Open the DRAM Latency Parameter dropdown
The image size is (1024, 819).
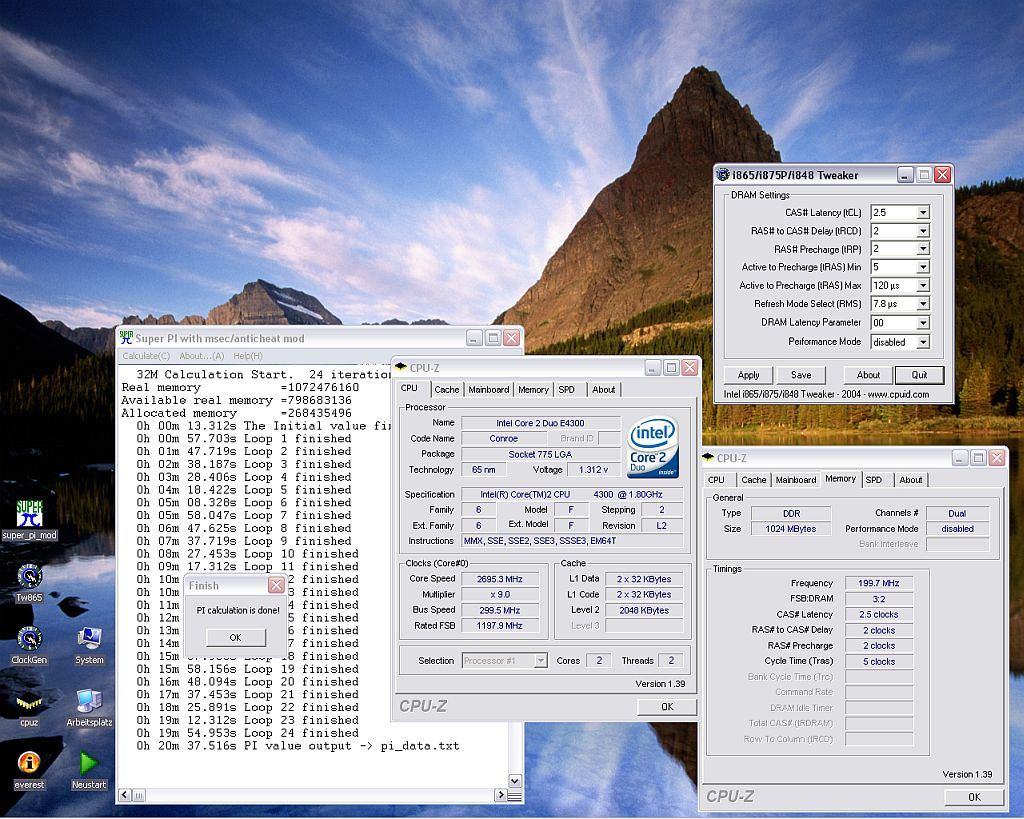tap(923, 323)
